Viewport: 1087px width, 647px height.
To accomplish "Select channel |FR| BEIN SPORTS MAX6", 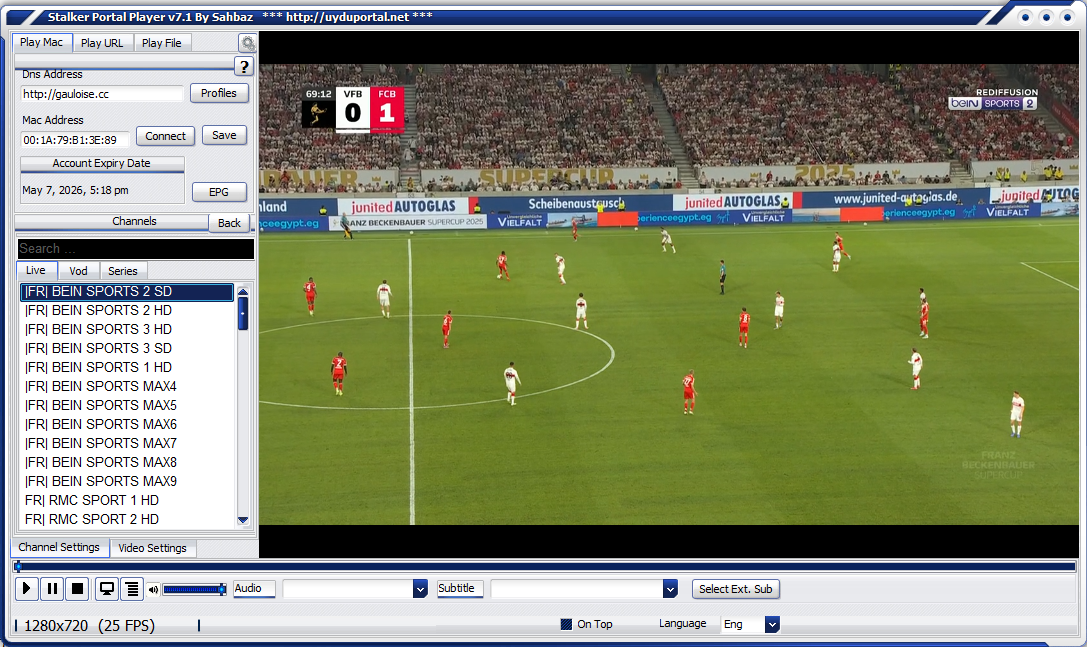I will (128, 424).
